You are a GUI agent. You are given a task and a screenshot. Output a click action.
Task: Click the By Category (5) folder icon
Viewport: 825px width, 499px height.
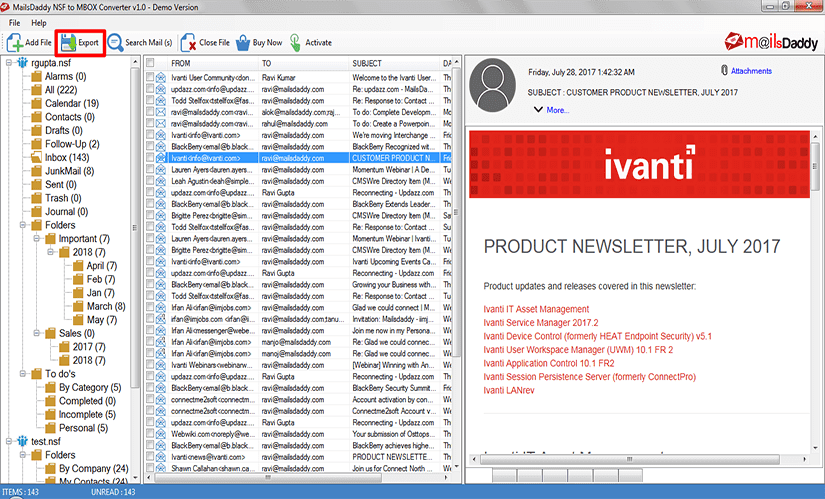(50, 387)
